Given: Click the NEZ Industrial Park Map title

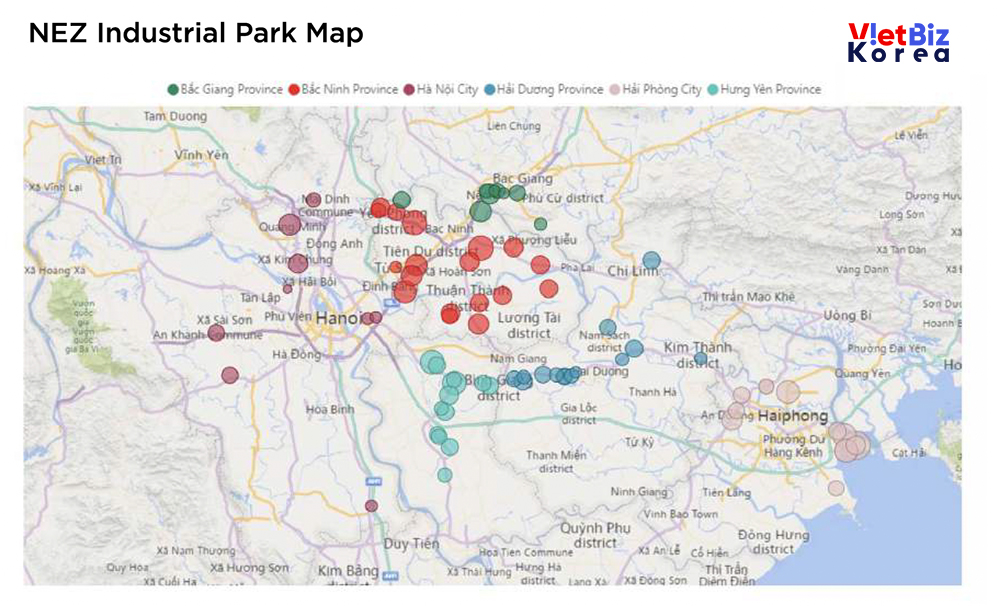Looking at the screenshot, I should [196, 33].
